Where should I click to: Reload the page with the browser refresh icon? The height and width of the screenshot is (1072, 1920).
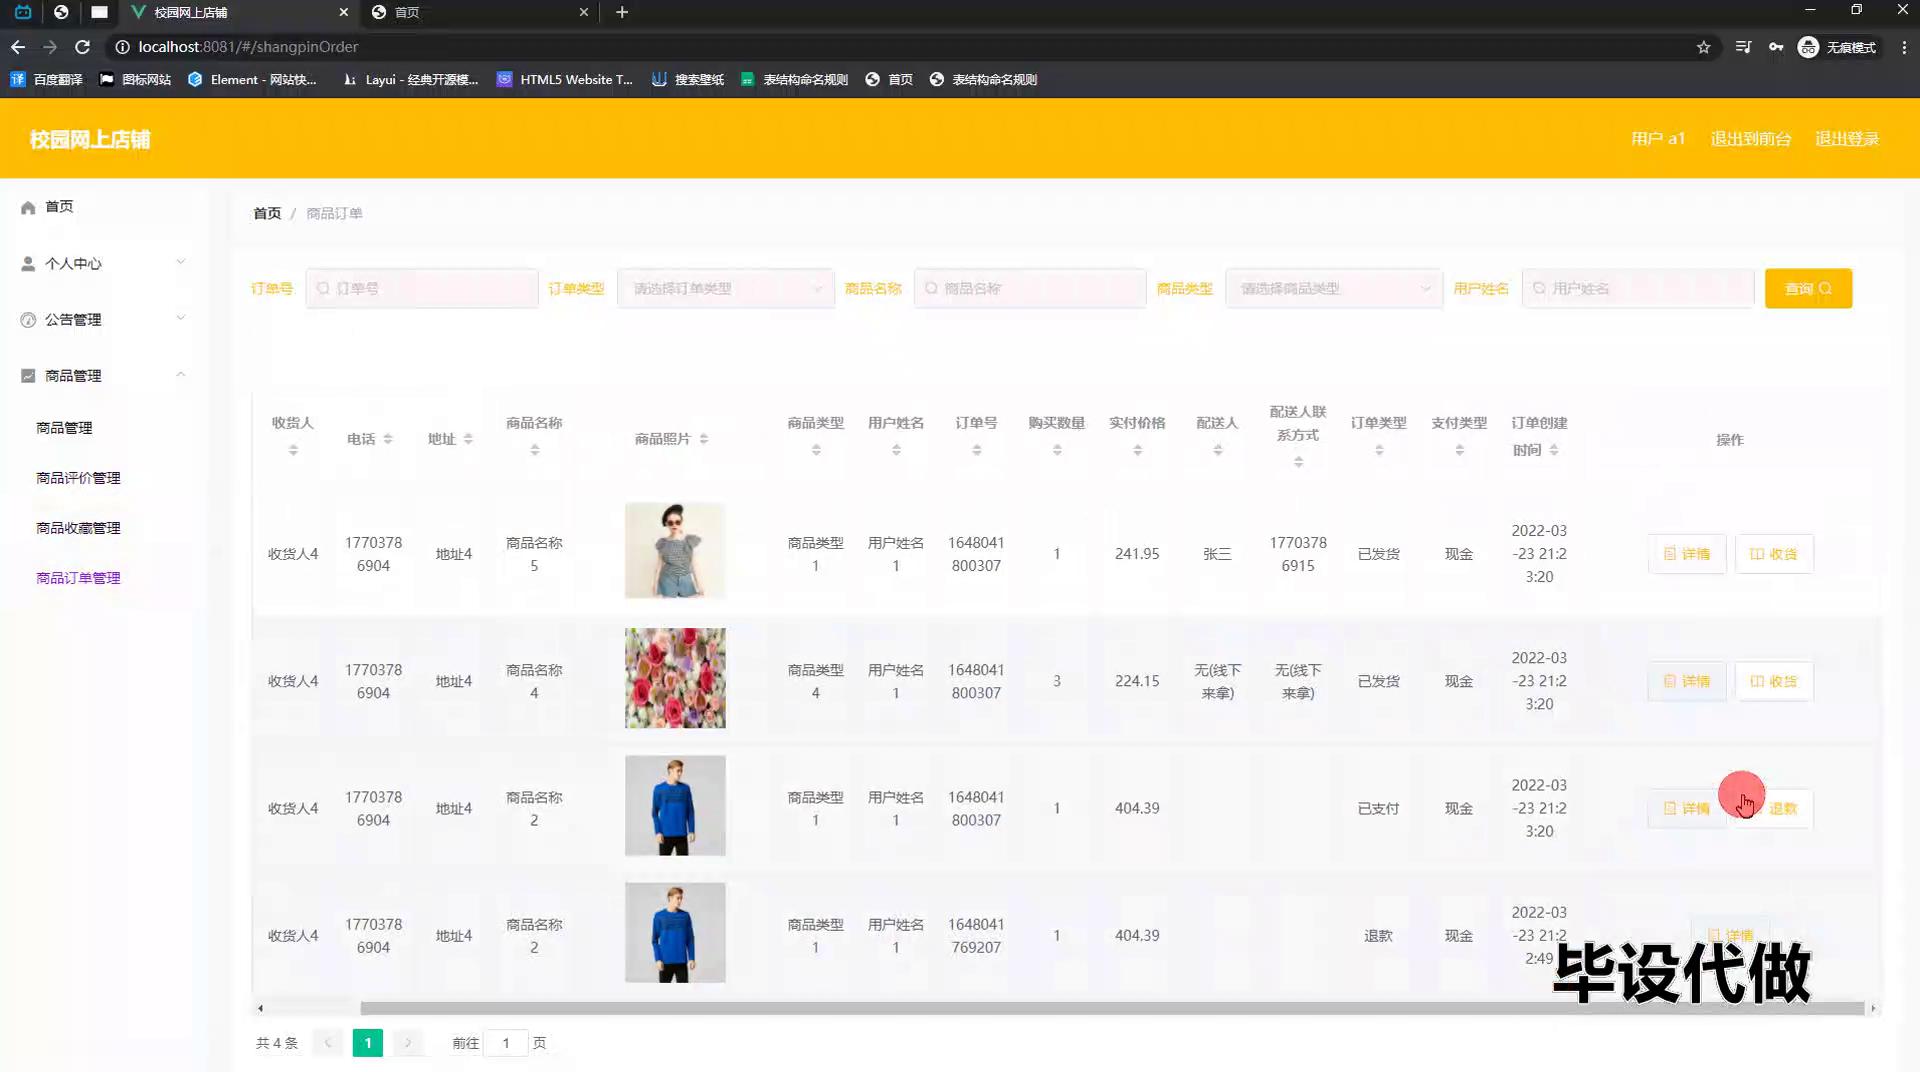coord(83,47)
